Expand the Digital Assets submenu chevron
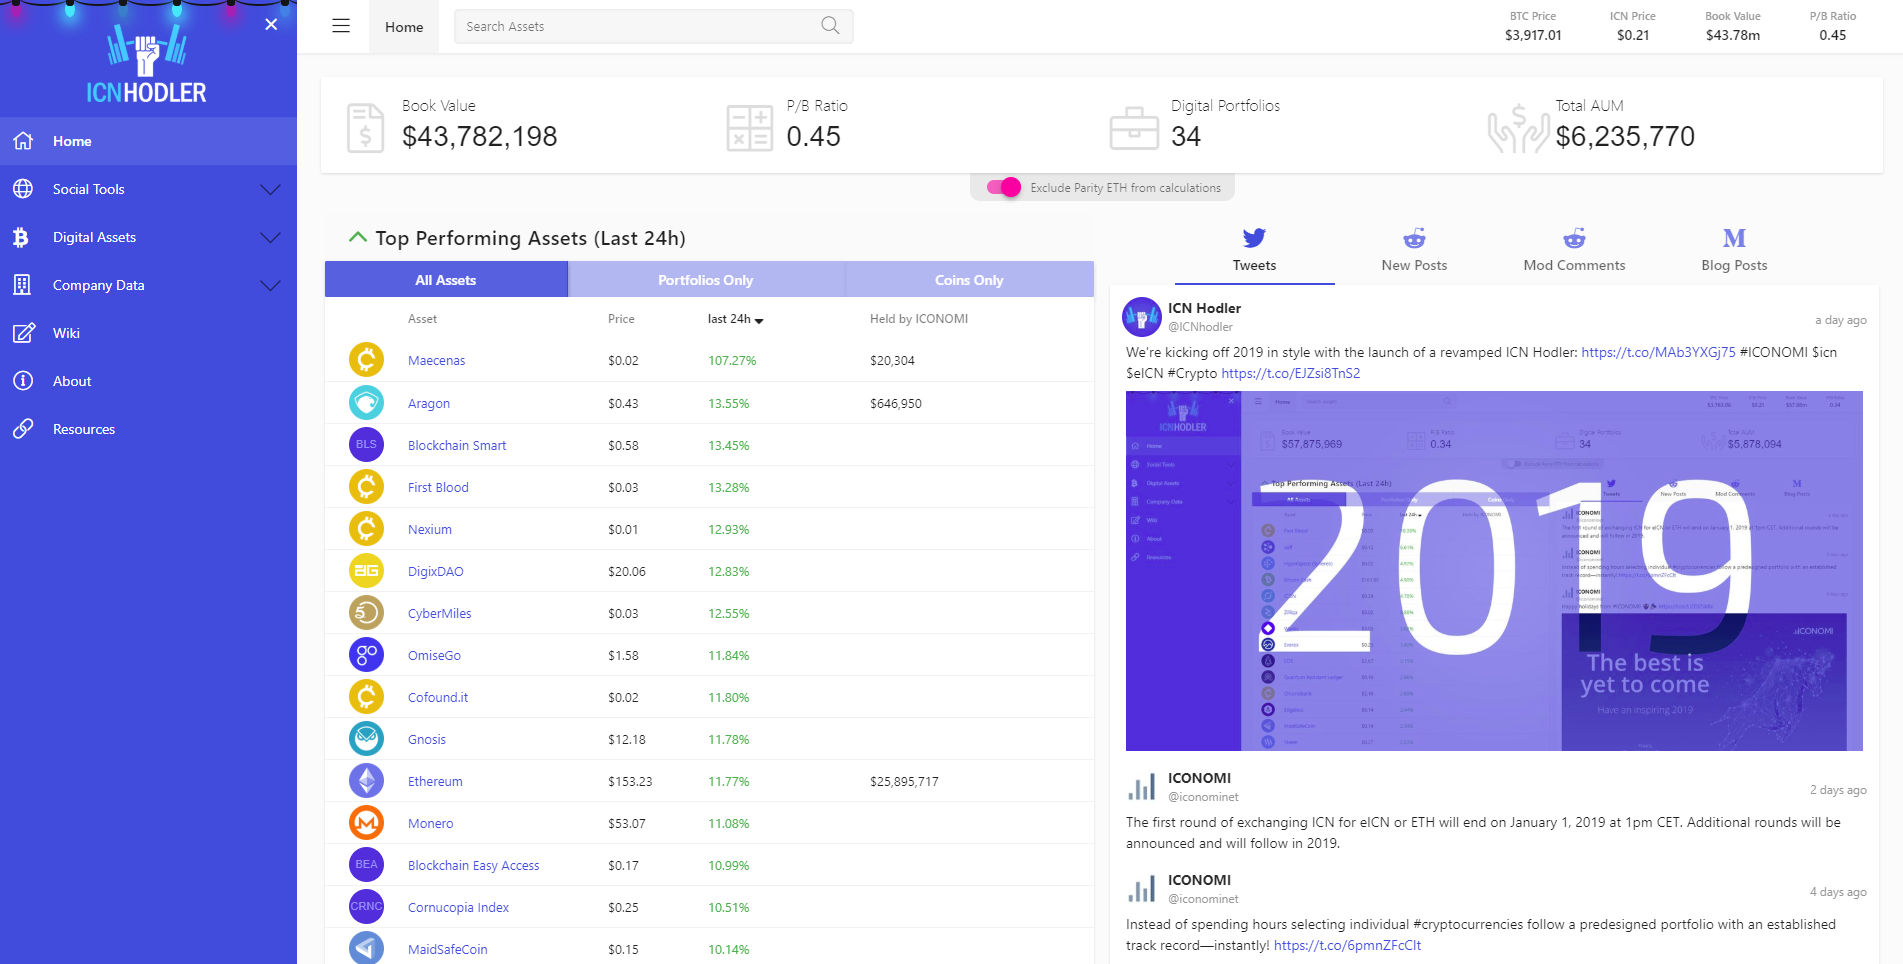Screen dimensions: 1903x964 (270, 237)
